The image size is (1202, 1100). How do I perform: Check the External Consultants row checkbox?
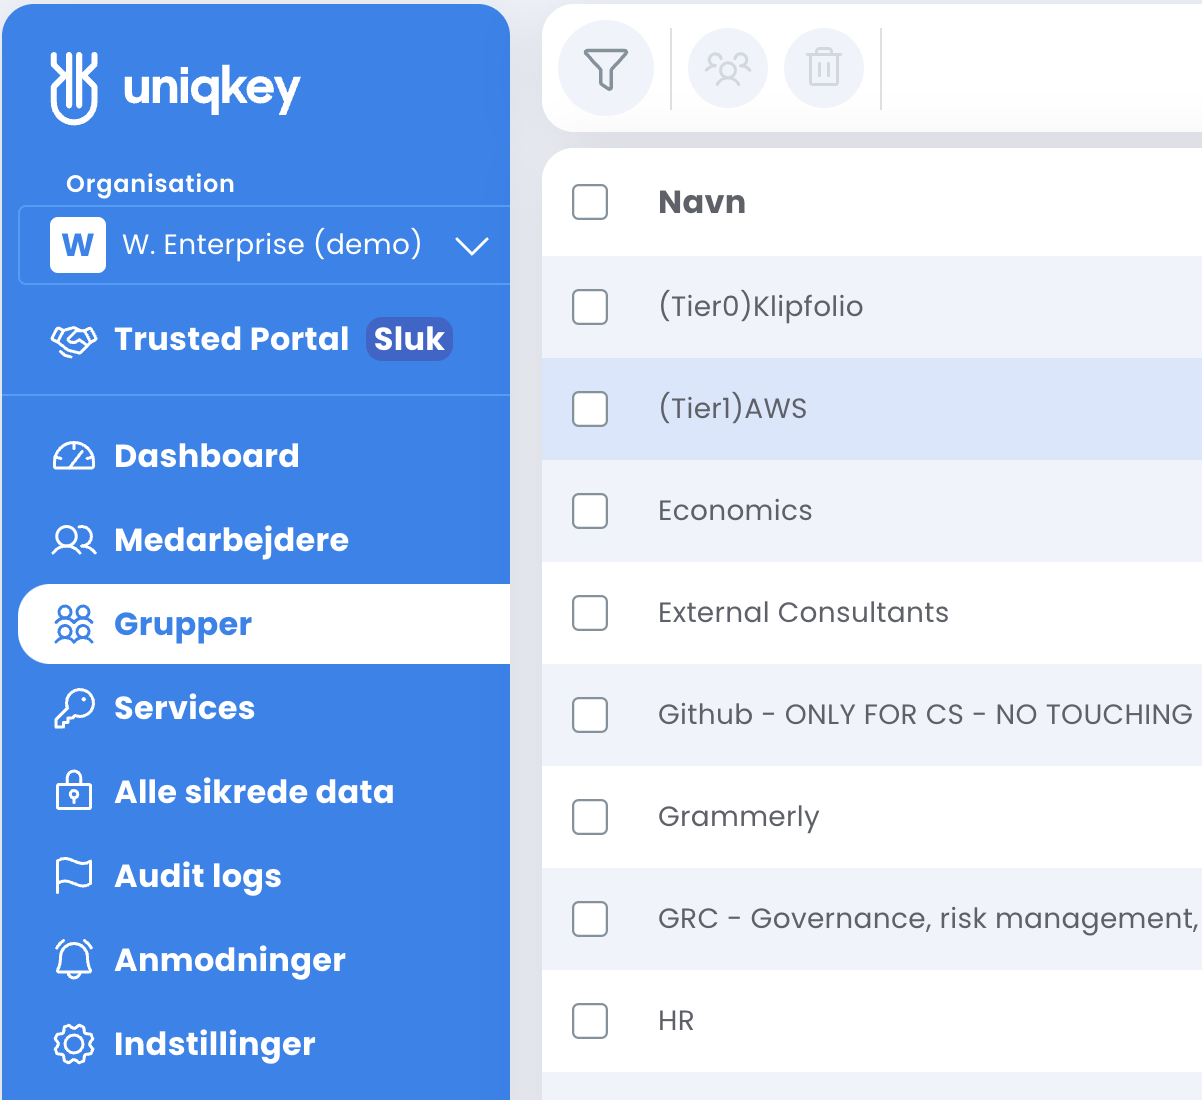click(x=590, y=612)
